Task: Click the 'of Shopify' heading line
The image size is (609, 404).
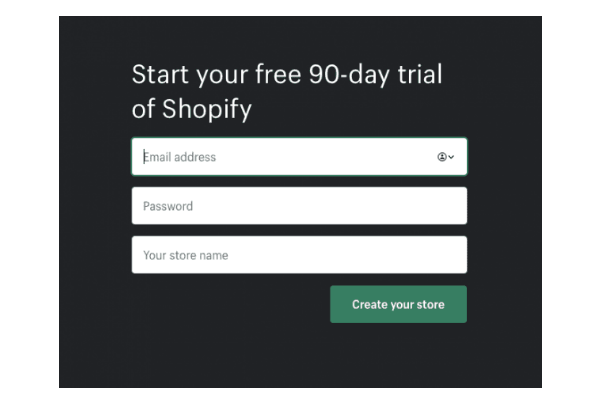Action: (192, 109)
